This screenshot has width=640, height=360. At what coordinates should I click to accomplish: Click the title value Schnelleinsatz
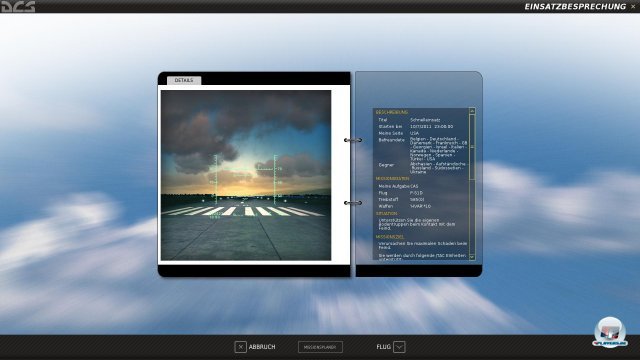(425, 120)
